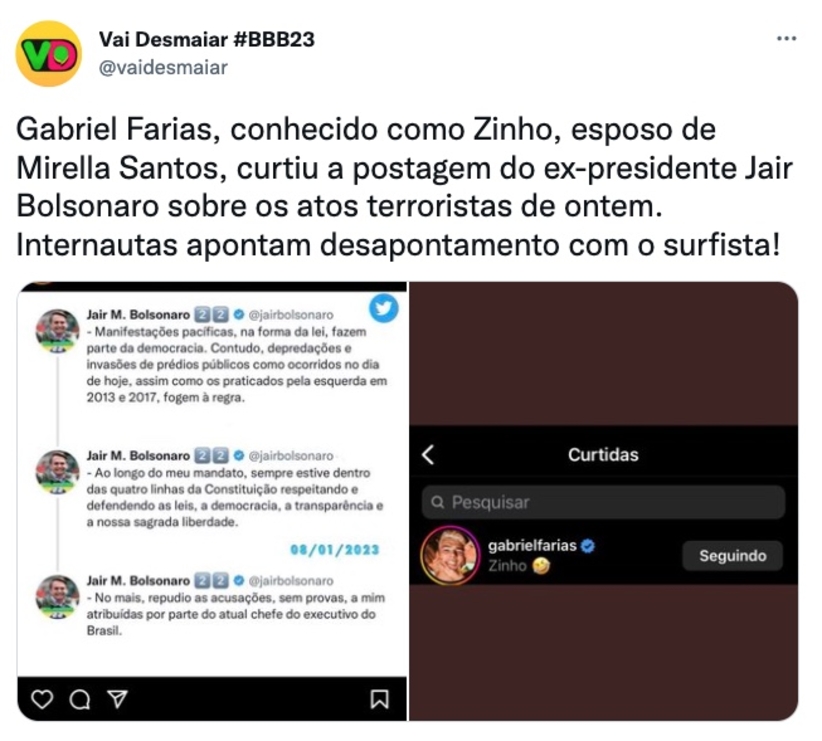The height and width of the screenshot is (741, 822).
Task: Click the gabrielfarias profile picture
Action: click(x=450, y=556)
